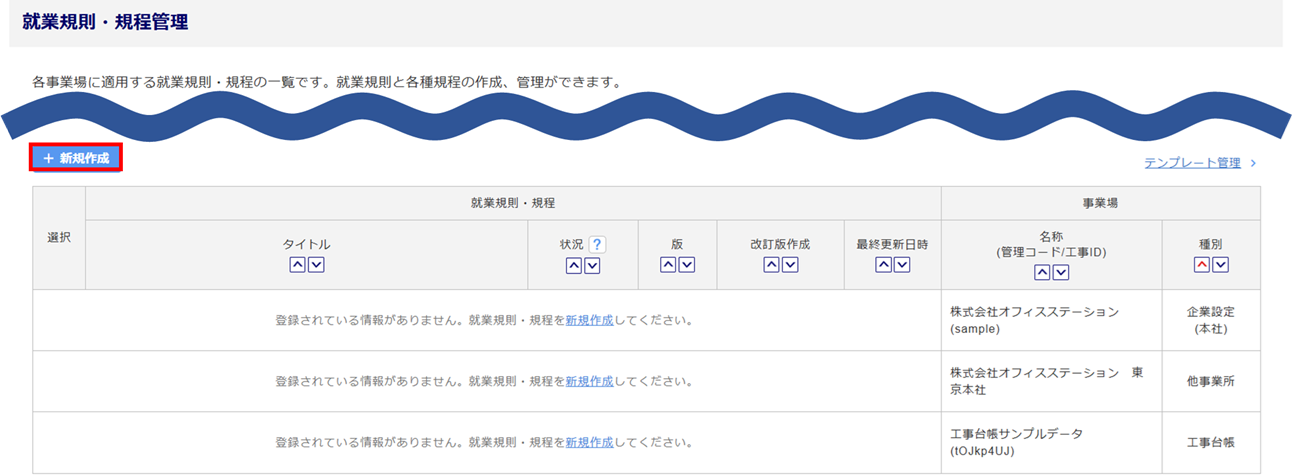Viewport: 1292px width, 476px height.
Task: Click the ＋新規作成 button
Action: tap(76, 158)
